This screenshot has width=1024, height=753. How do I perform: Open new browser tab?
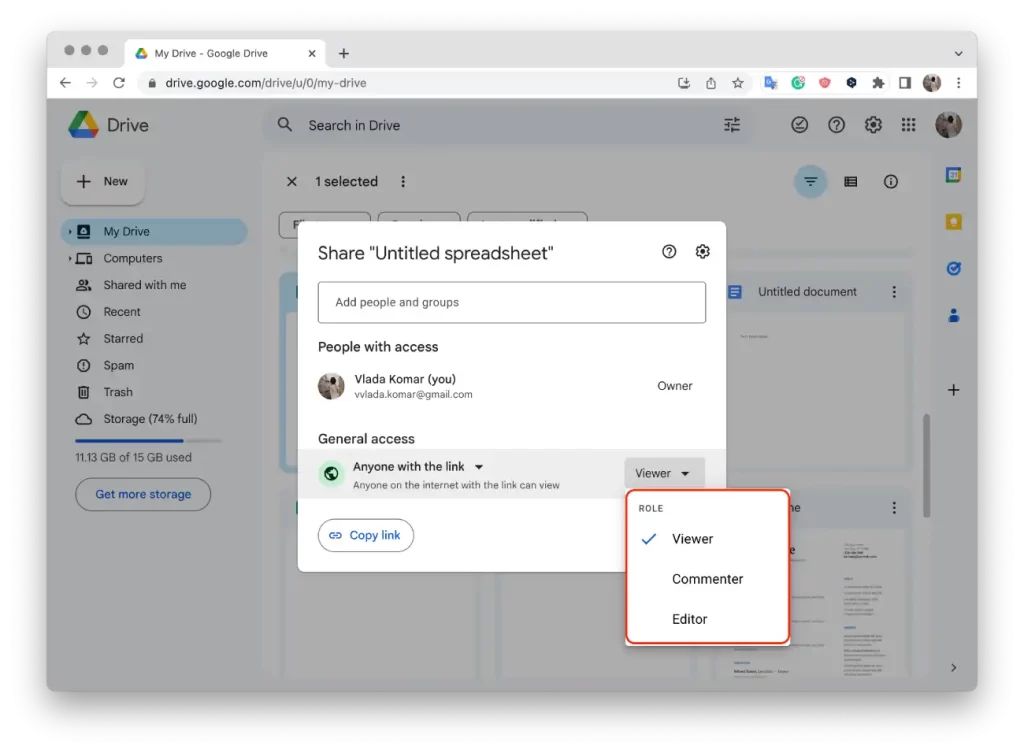[344, 54]
